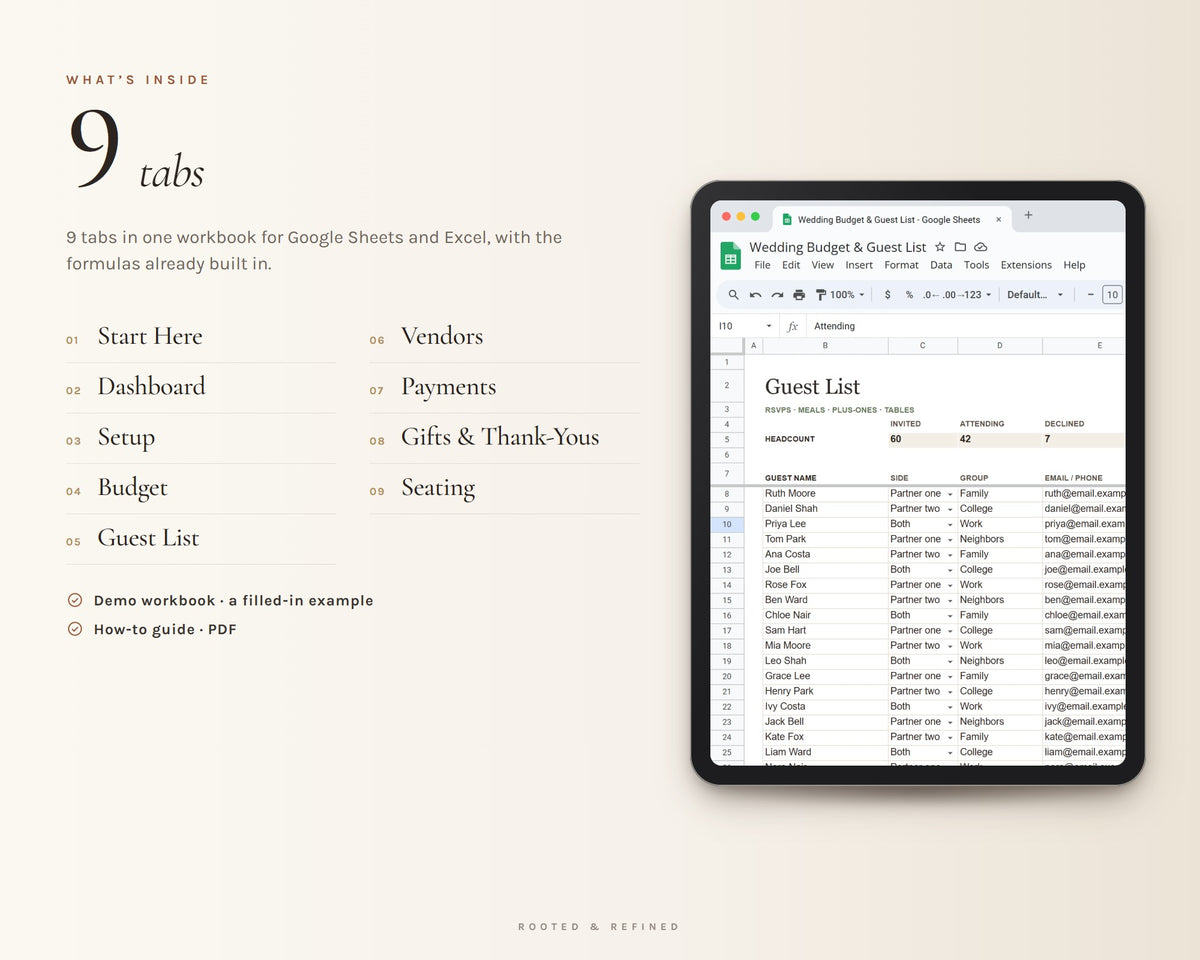Select the Declined headcount cell showing 7
1200x960 pixels.
pos(1084,439)
